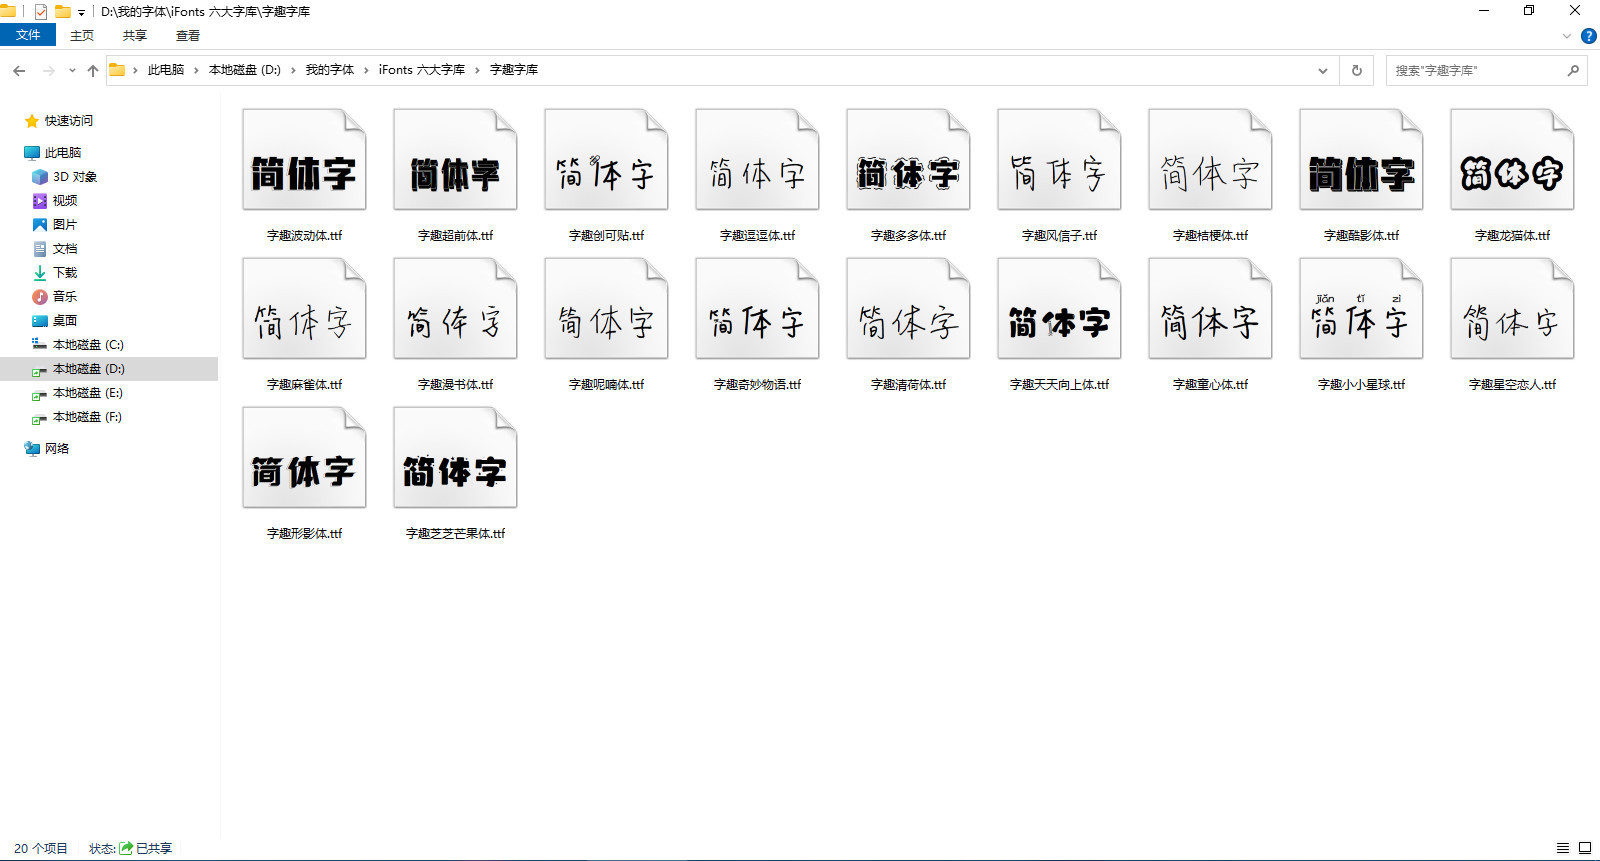The height and width of the screenshot is (861, 1600).
Task: Open the 文件 menu tab
Action: 28,35
